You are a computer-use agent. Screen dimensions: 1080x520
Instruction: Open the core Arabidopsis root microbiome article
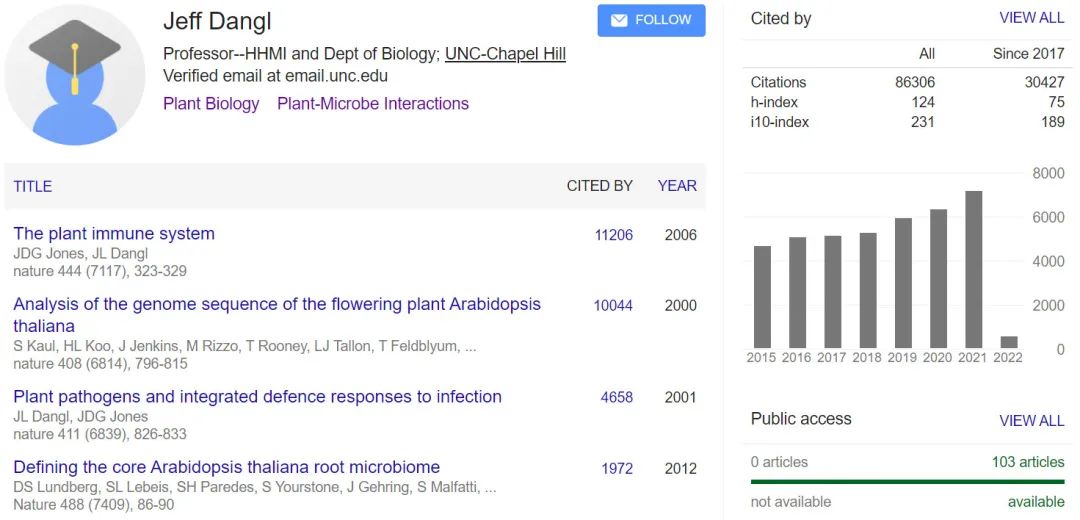[226, 467]
